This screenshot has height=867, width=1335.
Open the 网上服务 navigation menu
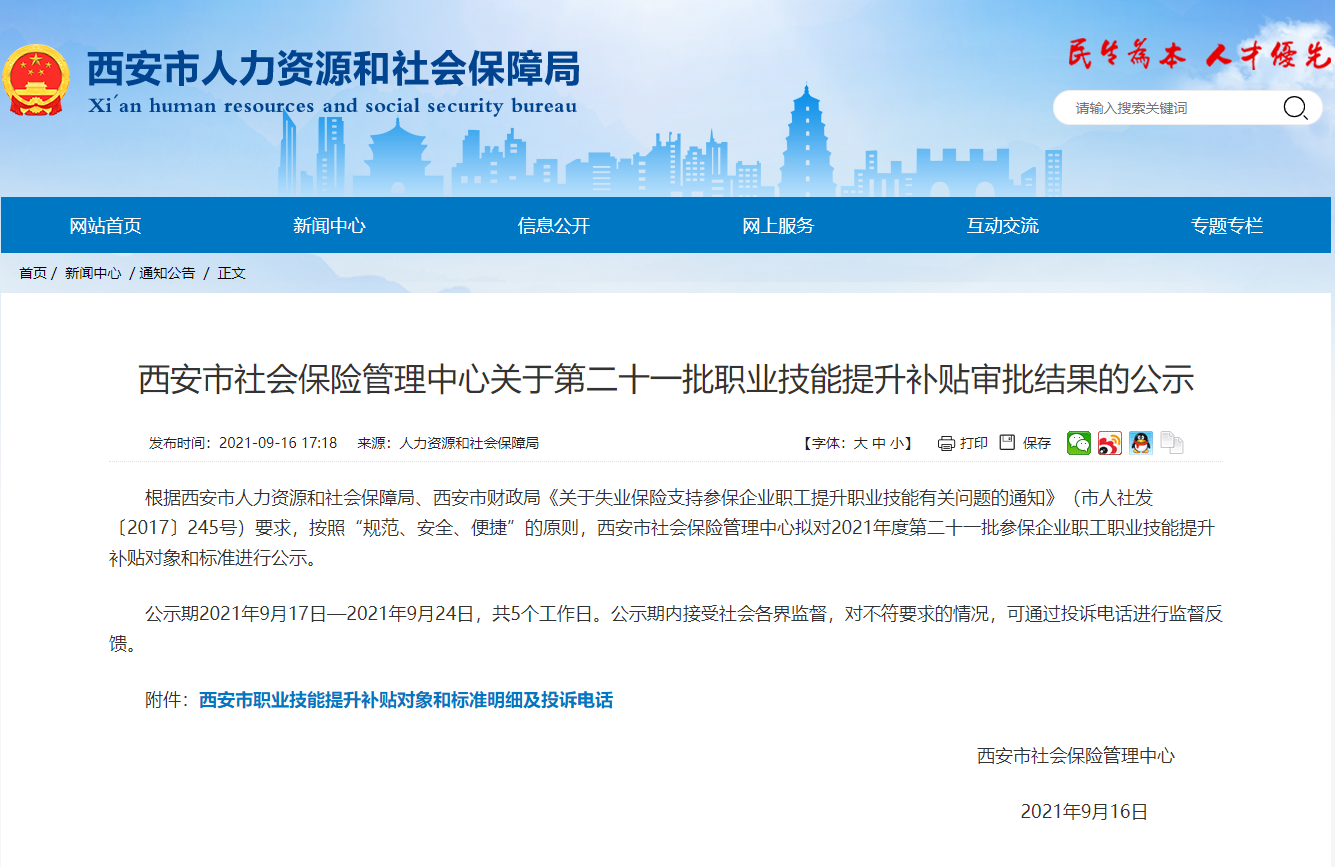(779, 225)
